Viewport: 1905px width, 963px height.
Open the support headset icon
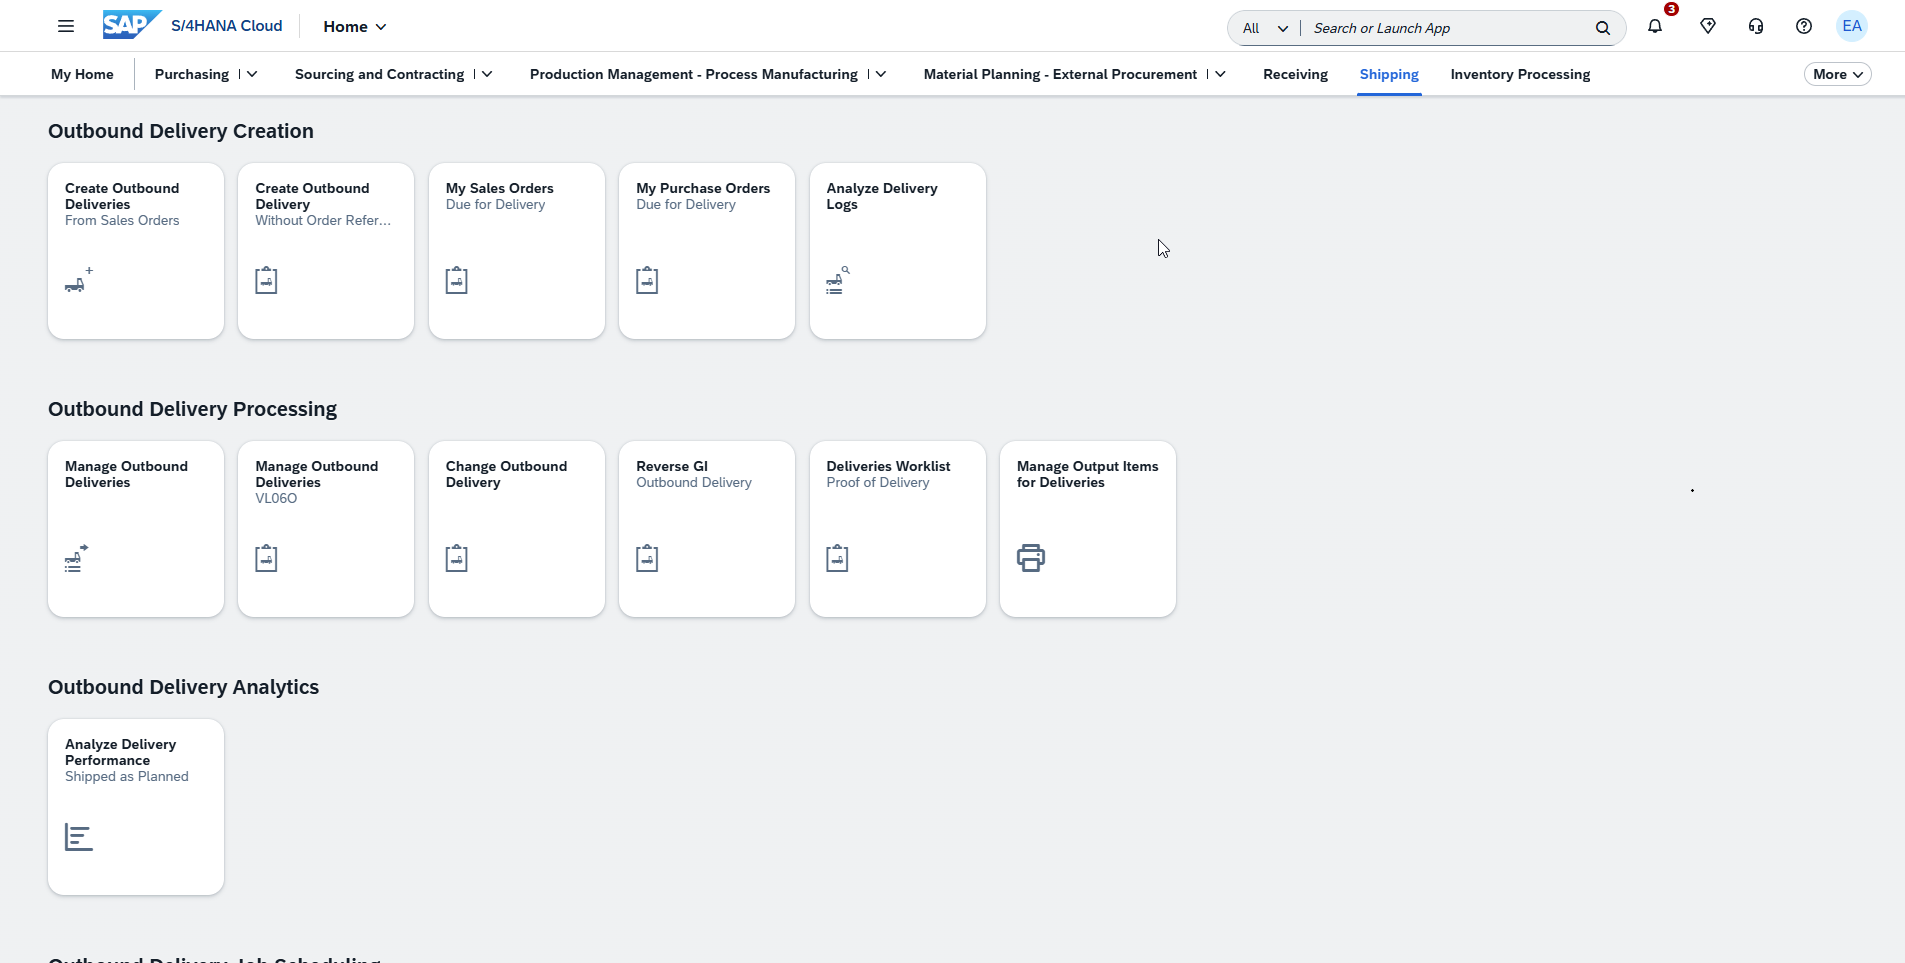coord(1756,27)
